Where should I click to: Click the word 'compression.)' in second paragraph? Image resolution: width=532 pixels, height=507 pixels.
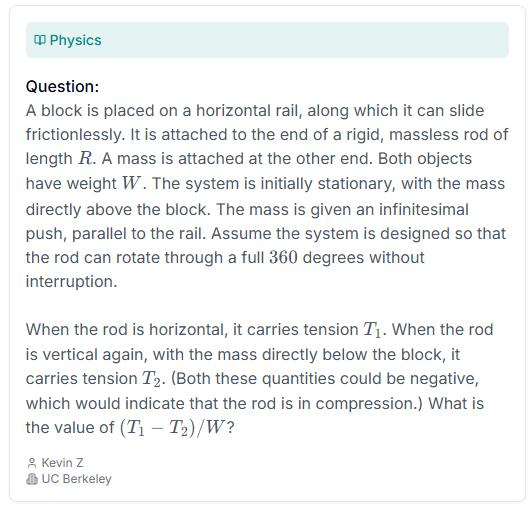pos(369,404)
